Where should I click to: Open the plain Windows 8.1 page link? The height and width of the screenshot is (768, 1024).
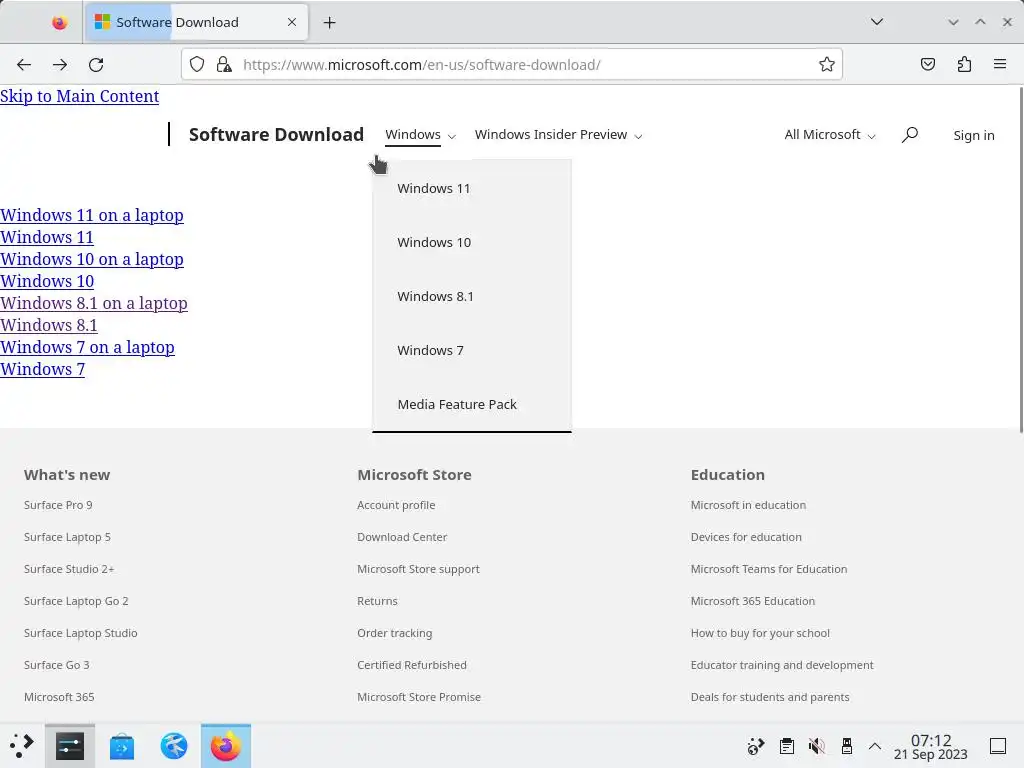(x=49, y=325)
